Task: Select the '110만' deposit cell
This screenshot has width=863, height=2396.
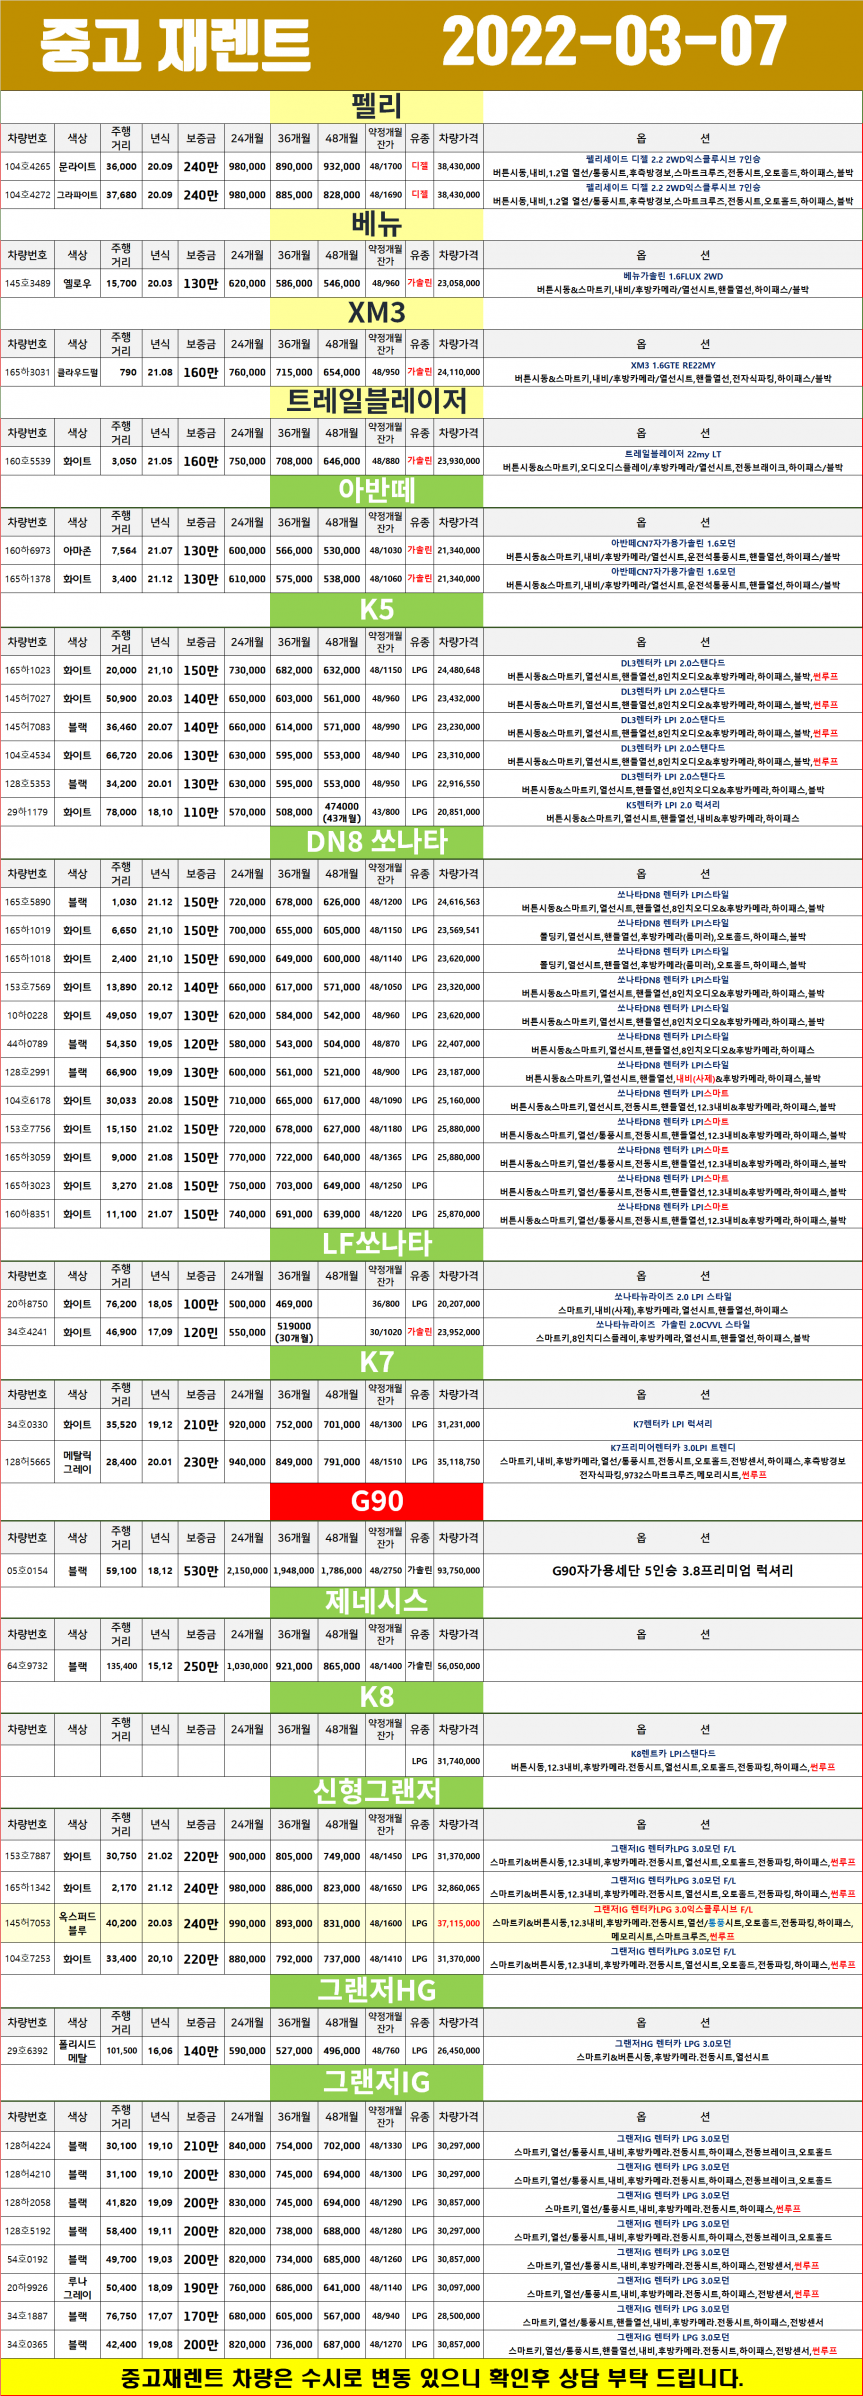Action: pos(200,813)
